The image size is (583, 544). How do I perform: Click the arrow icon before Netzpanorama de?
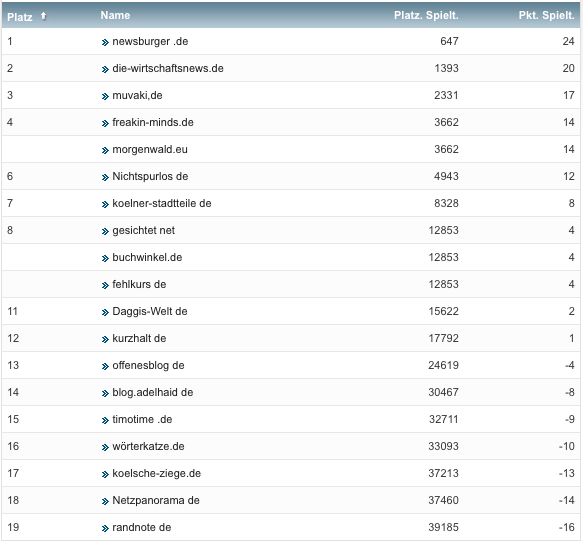click(x=105, y=502)
